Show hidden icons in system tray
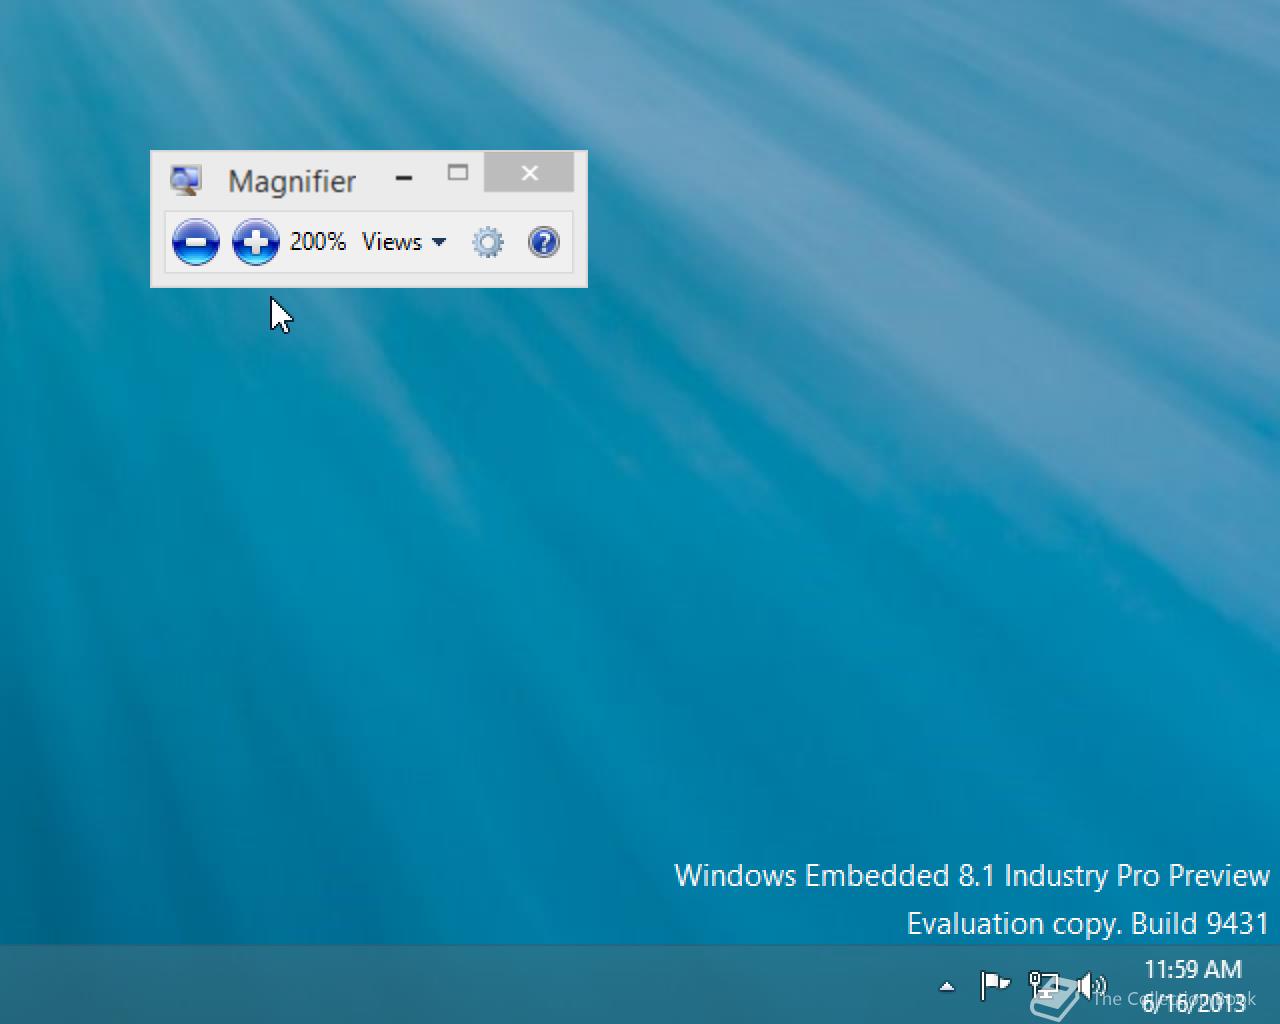The width and height of the screenshot is (1280, 1024). pos(947,987)
